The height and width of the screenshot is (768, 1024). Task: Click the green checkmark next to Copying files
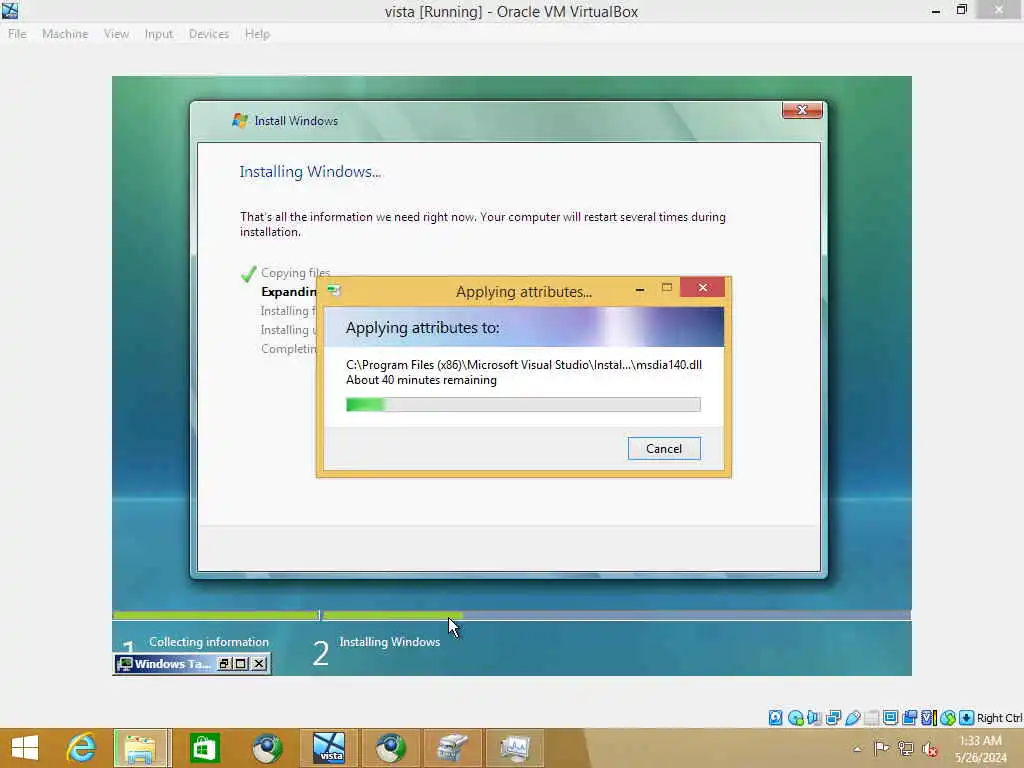[x=248, y=274]
